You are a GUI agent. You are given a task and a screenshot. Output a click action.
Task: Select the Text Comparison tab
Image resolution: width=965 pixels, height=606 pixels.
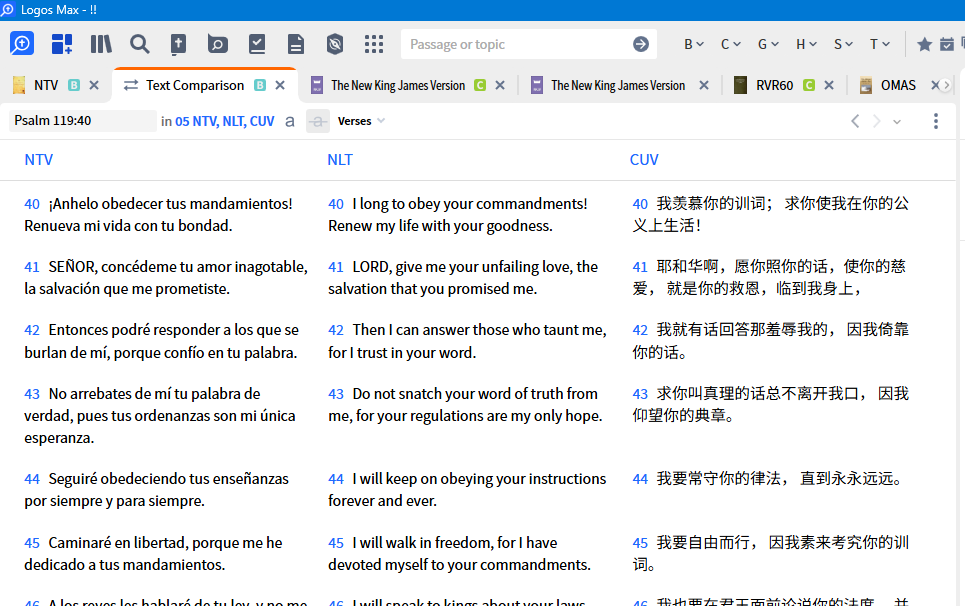click(x=194, y=86)
